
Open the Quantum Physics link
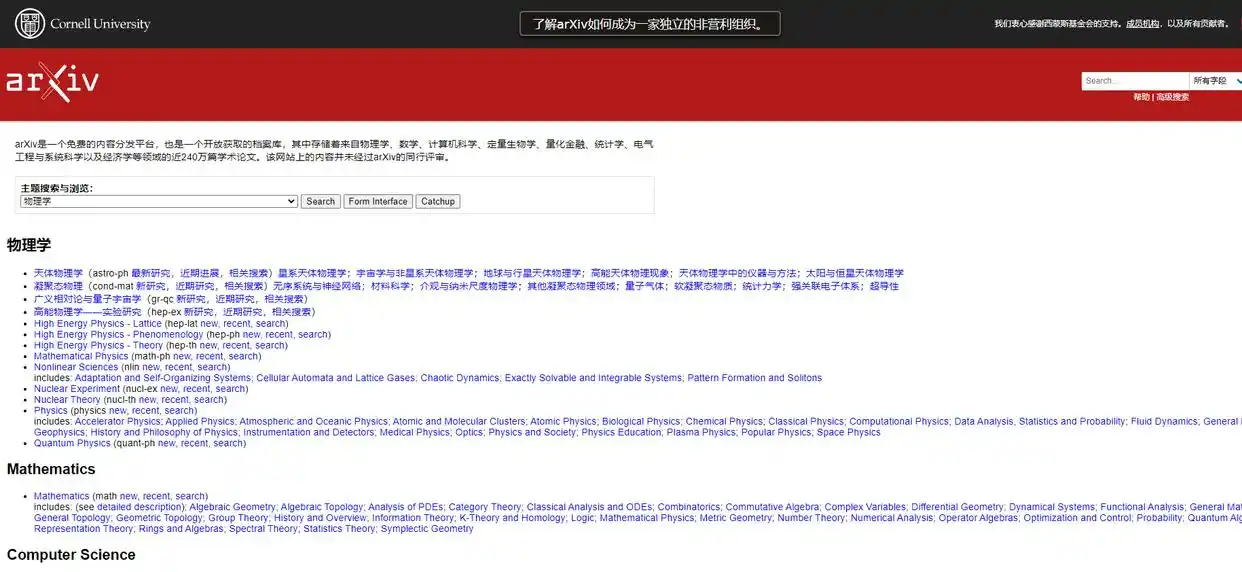pyautogui.click(x=72, y=443)
